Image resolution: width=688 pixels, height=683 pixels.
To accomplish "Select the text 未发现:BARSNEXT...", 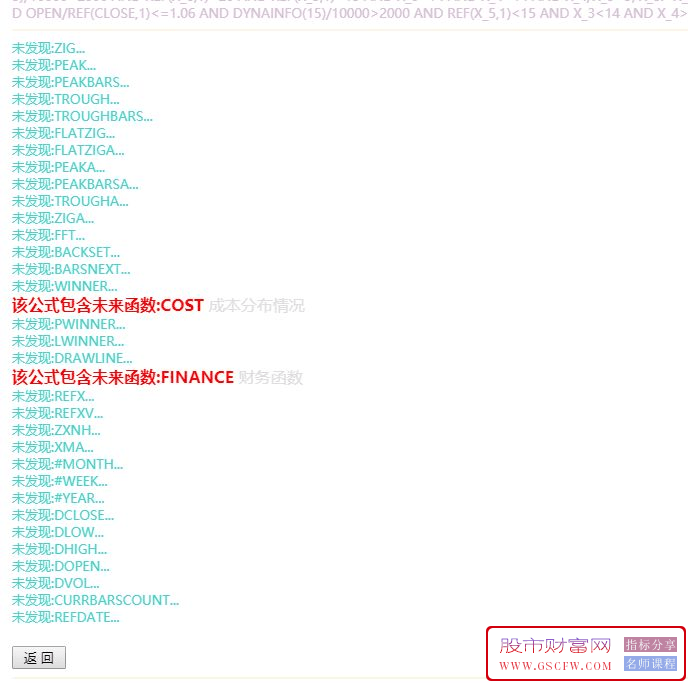I will (71, 269).
